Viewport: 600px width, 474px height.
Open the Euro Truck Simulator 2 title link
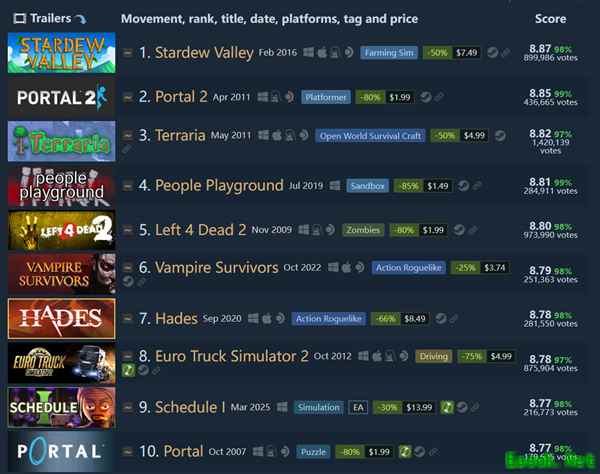[x=232, y=356]
